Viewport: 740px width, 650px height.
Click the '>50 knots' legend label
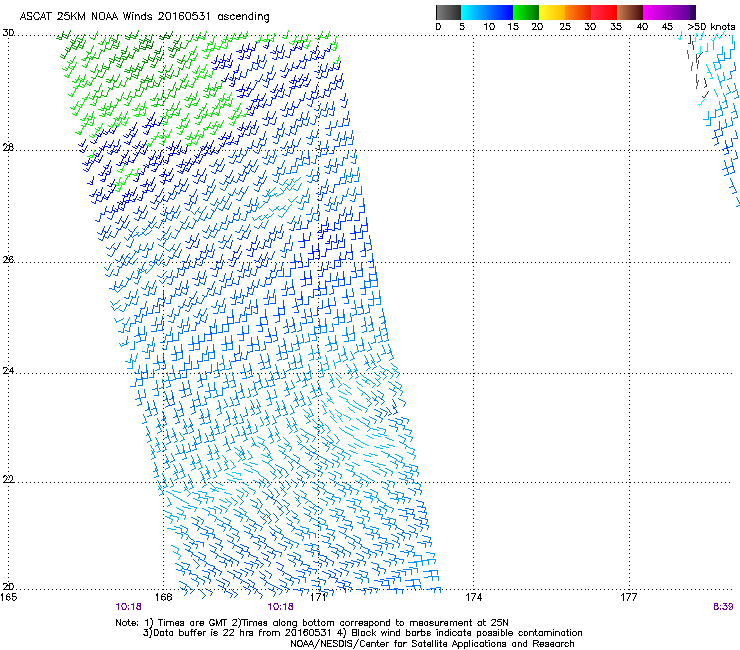[711, 26]
